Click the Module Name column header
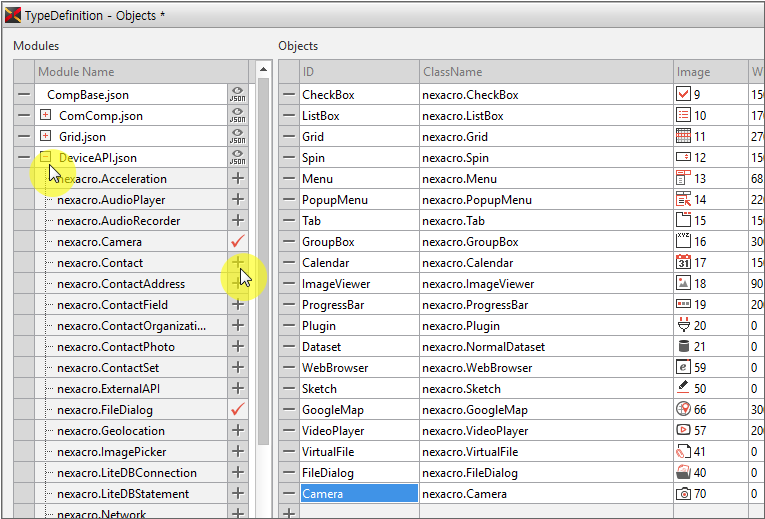The width and height of the screenshot is (765, 519). 130,72
